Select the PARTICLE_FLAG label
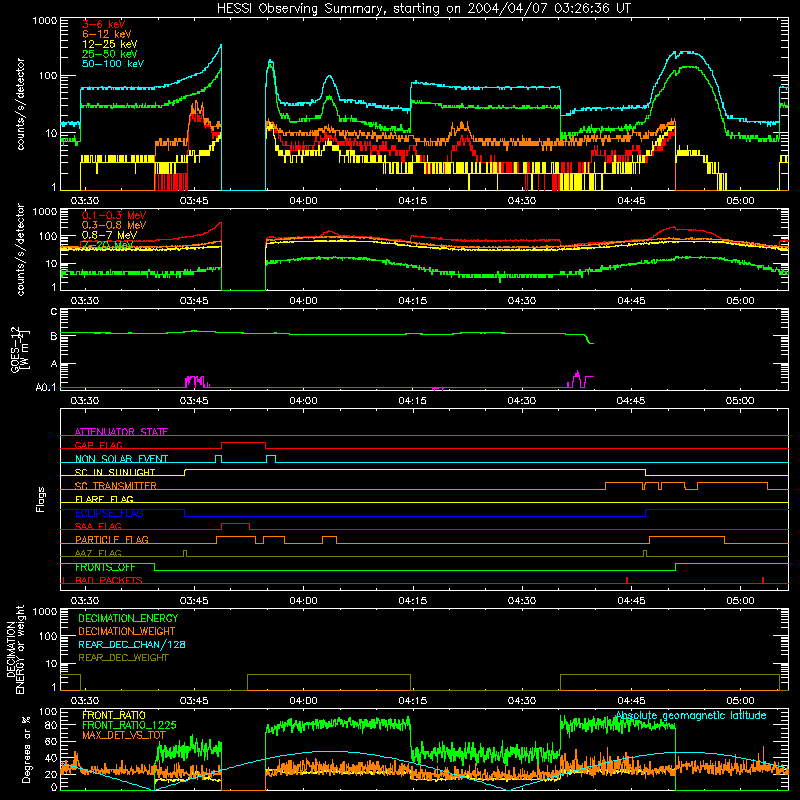This screenshot has height=800, width=800. pos(112,539)
